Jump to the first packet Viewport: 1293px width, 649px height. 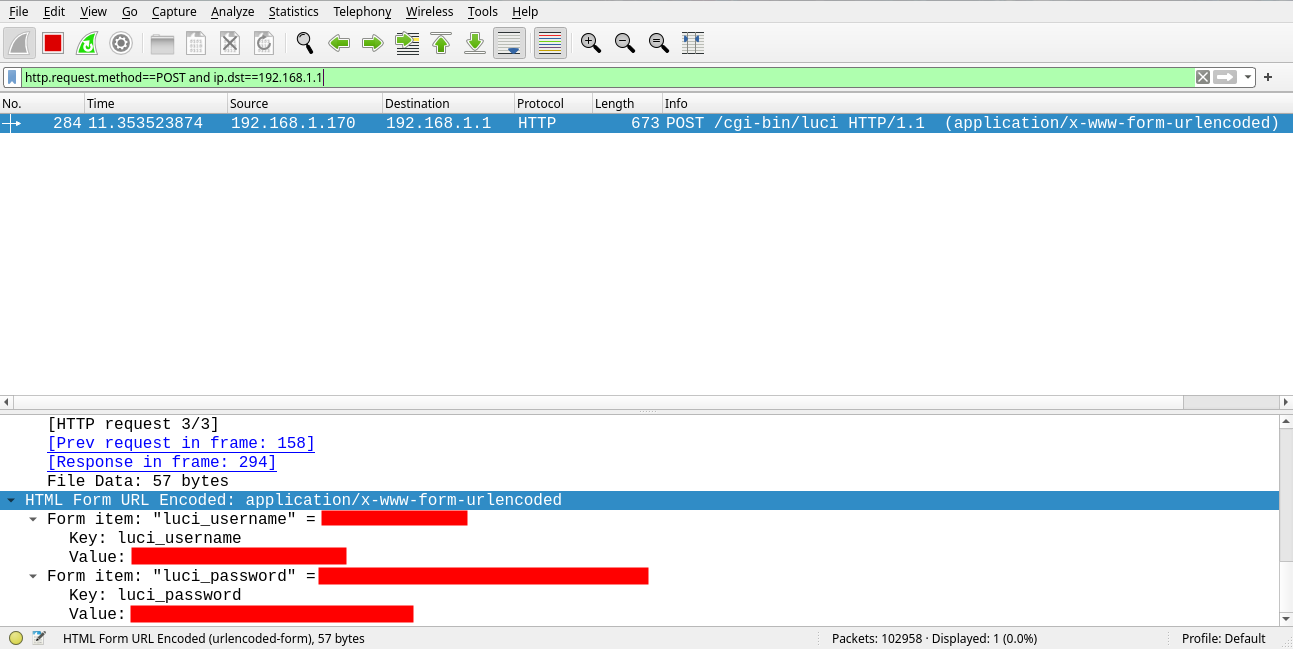[441, 43]
